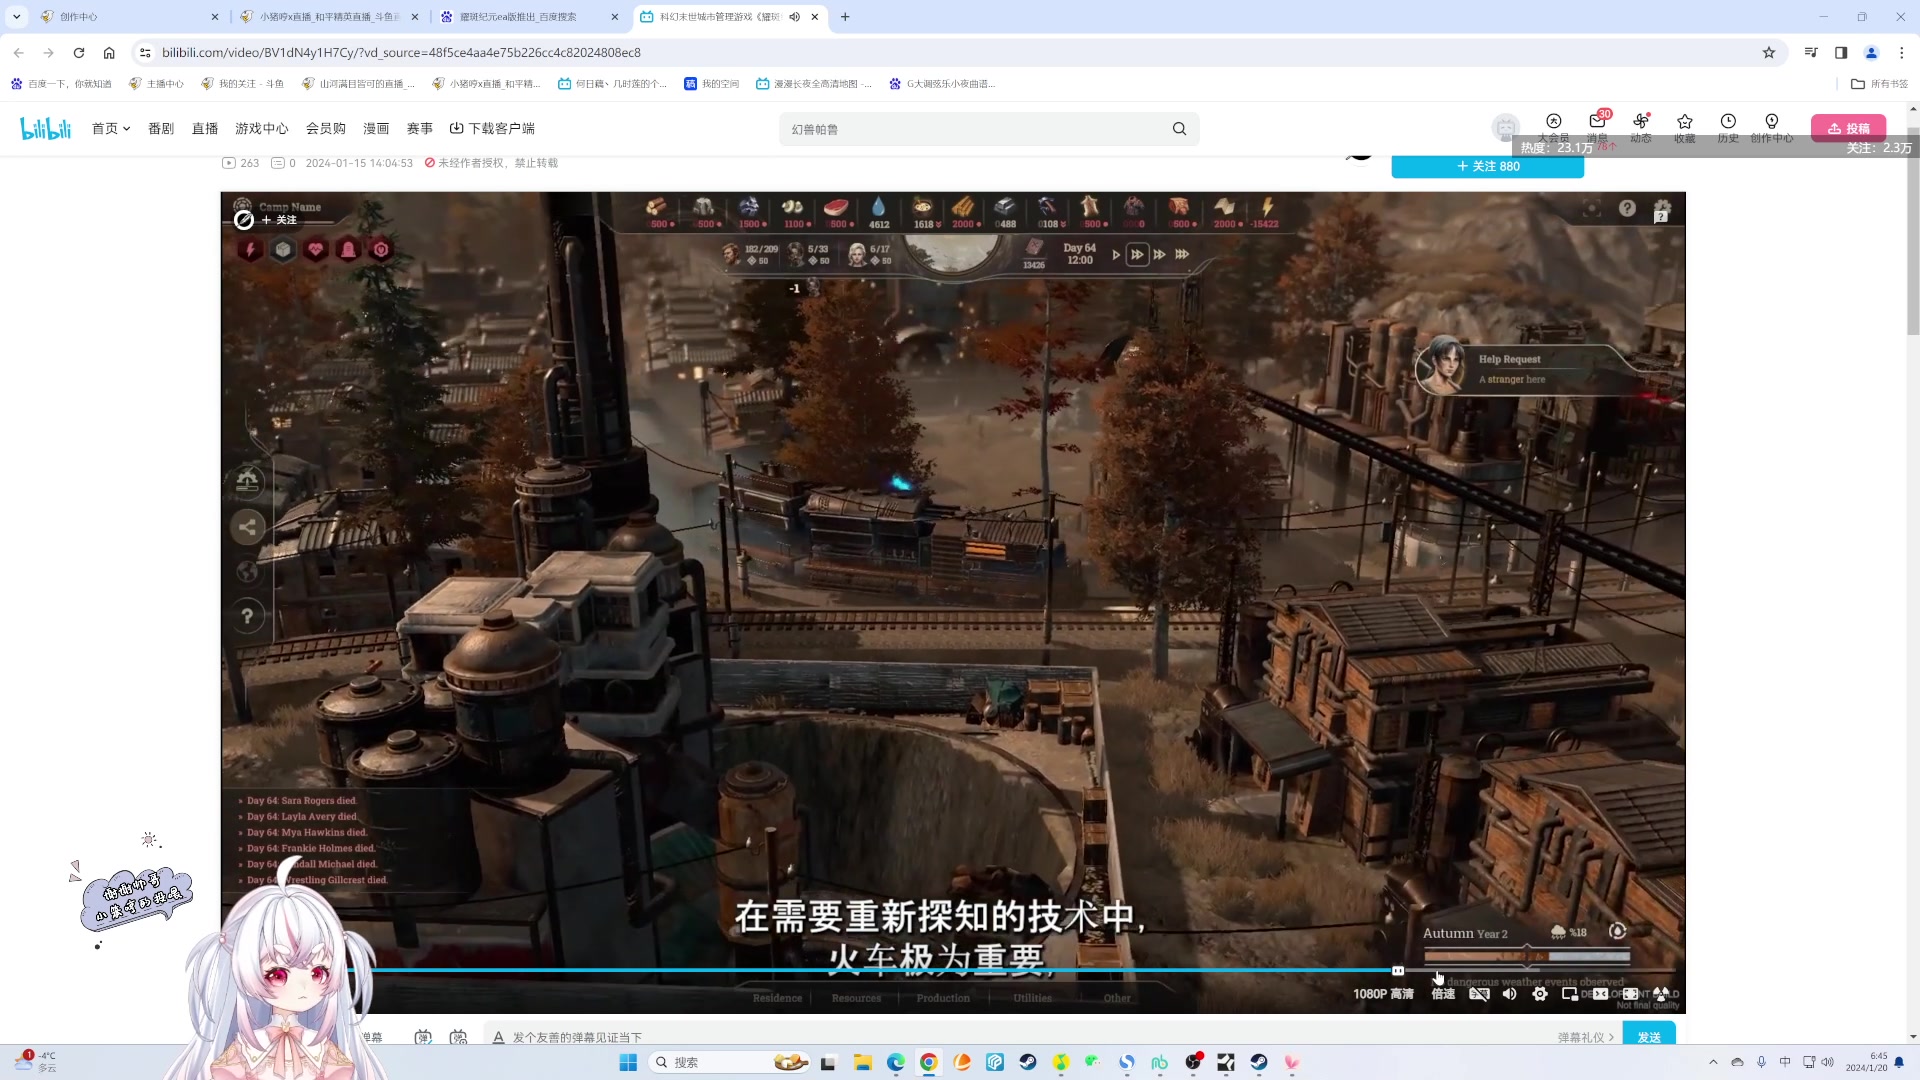Toggle danmaku display switch
The height and width of the screenshot is (1080, 1920).
click(x=423, y=1037)
